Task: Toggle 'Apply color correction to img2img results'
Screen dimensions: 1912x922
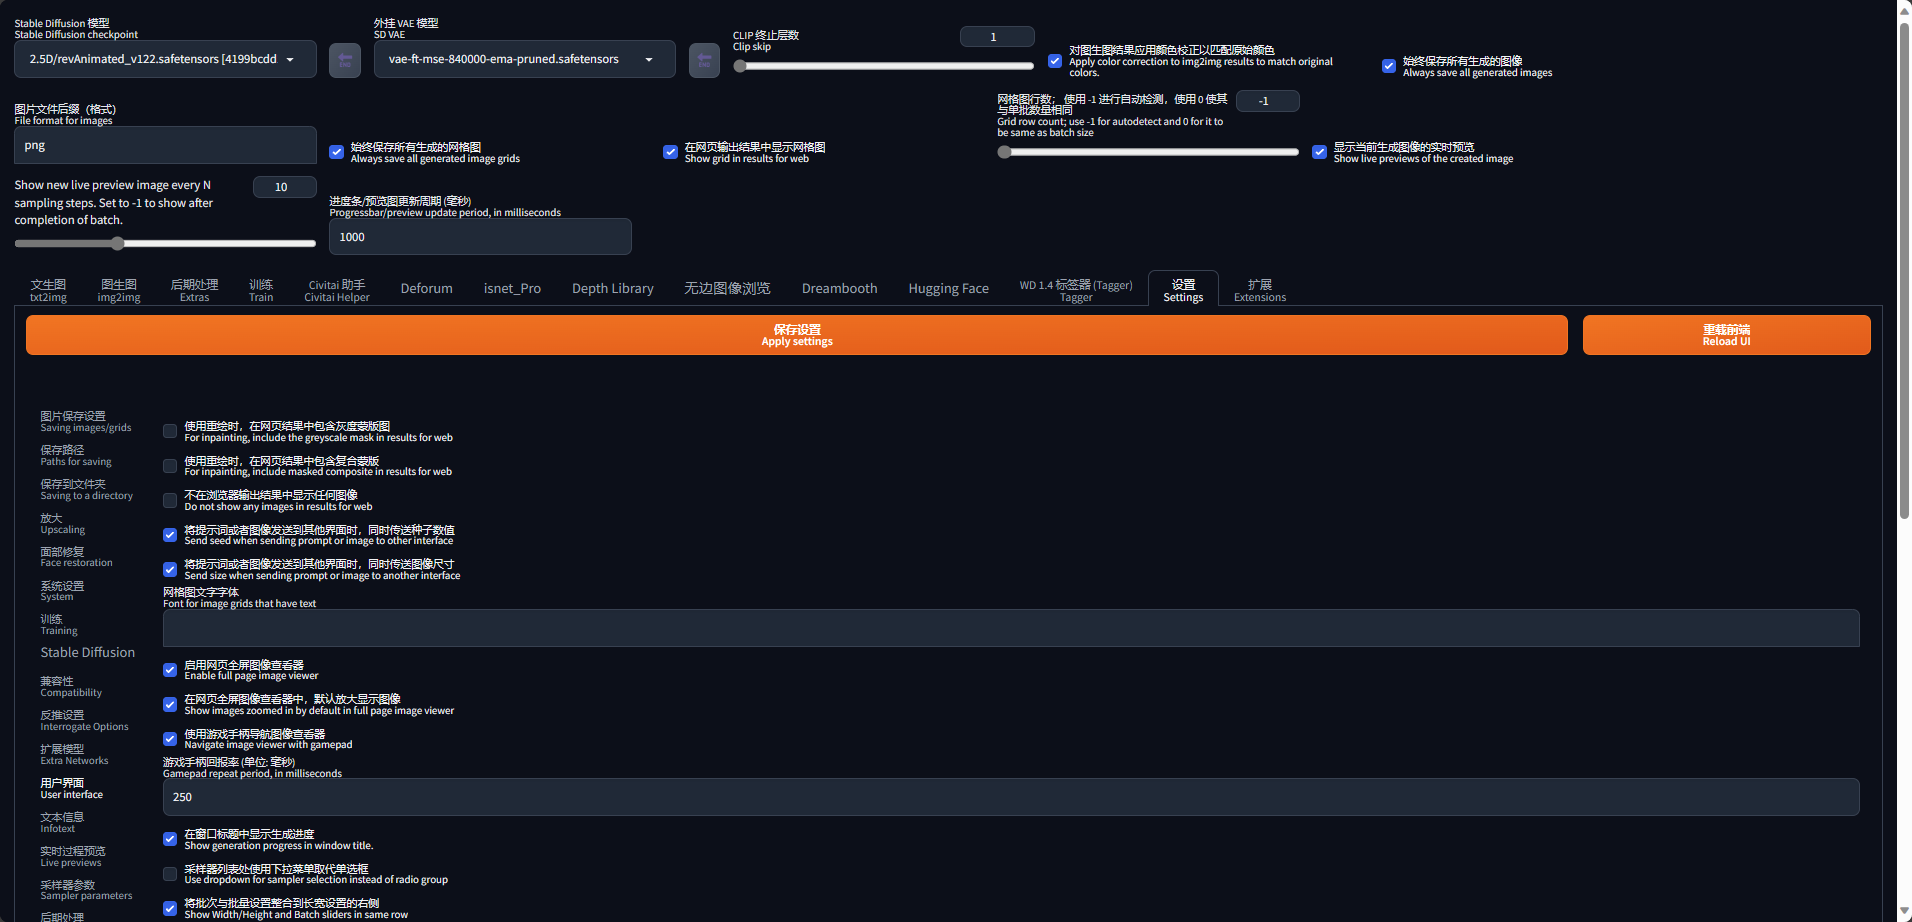Action: click(x=1054, y=60)
